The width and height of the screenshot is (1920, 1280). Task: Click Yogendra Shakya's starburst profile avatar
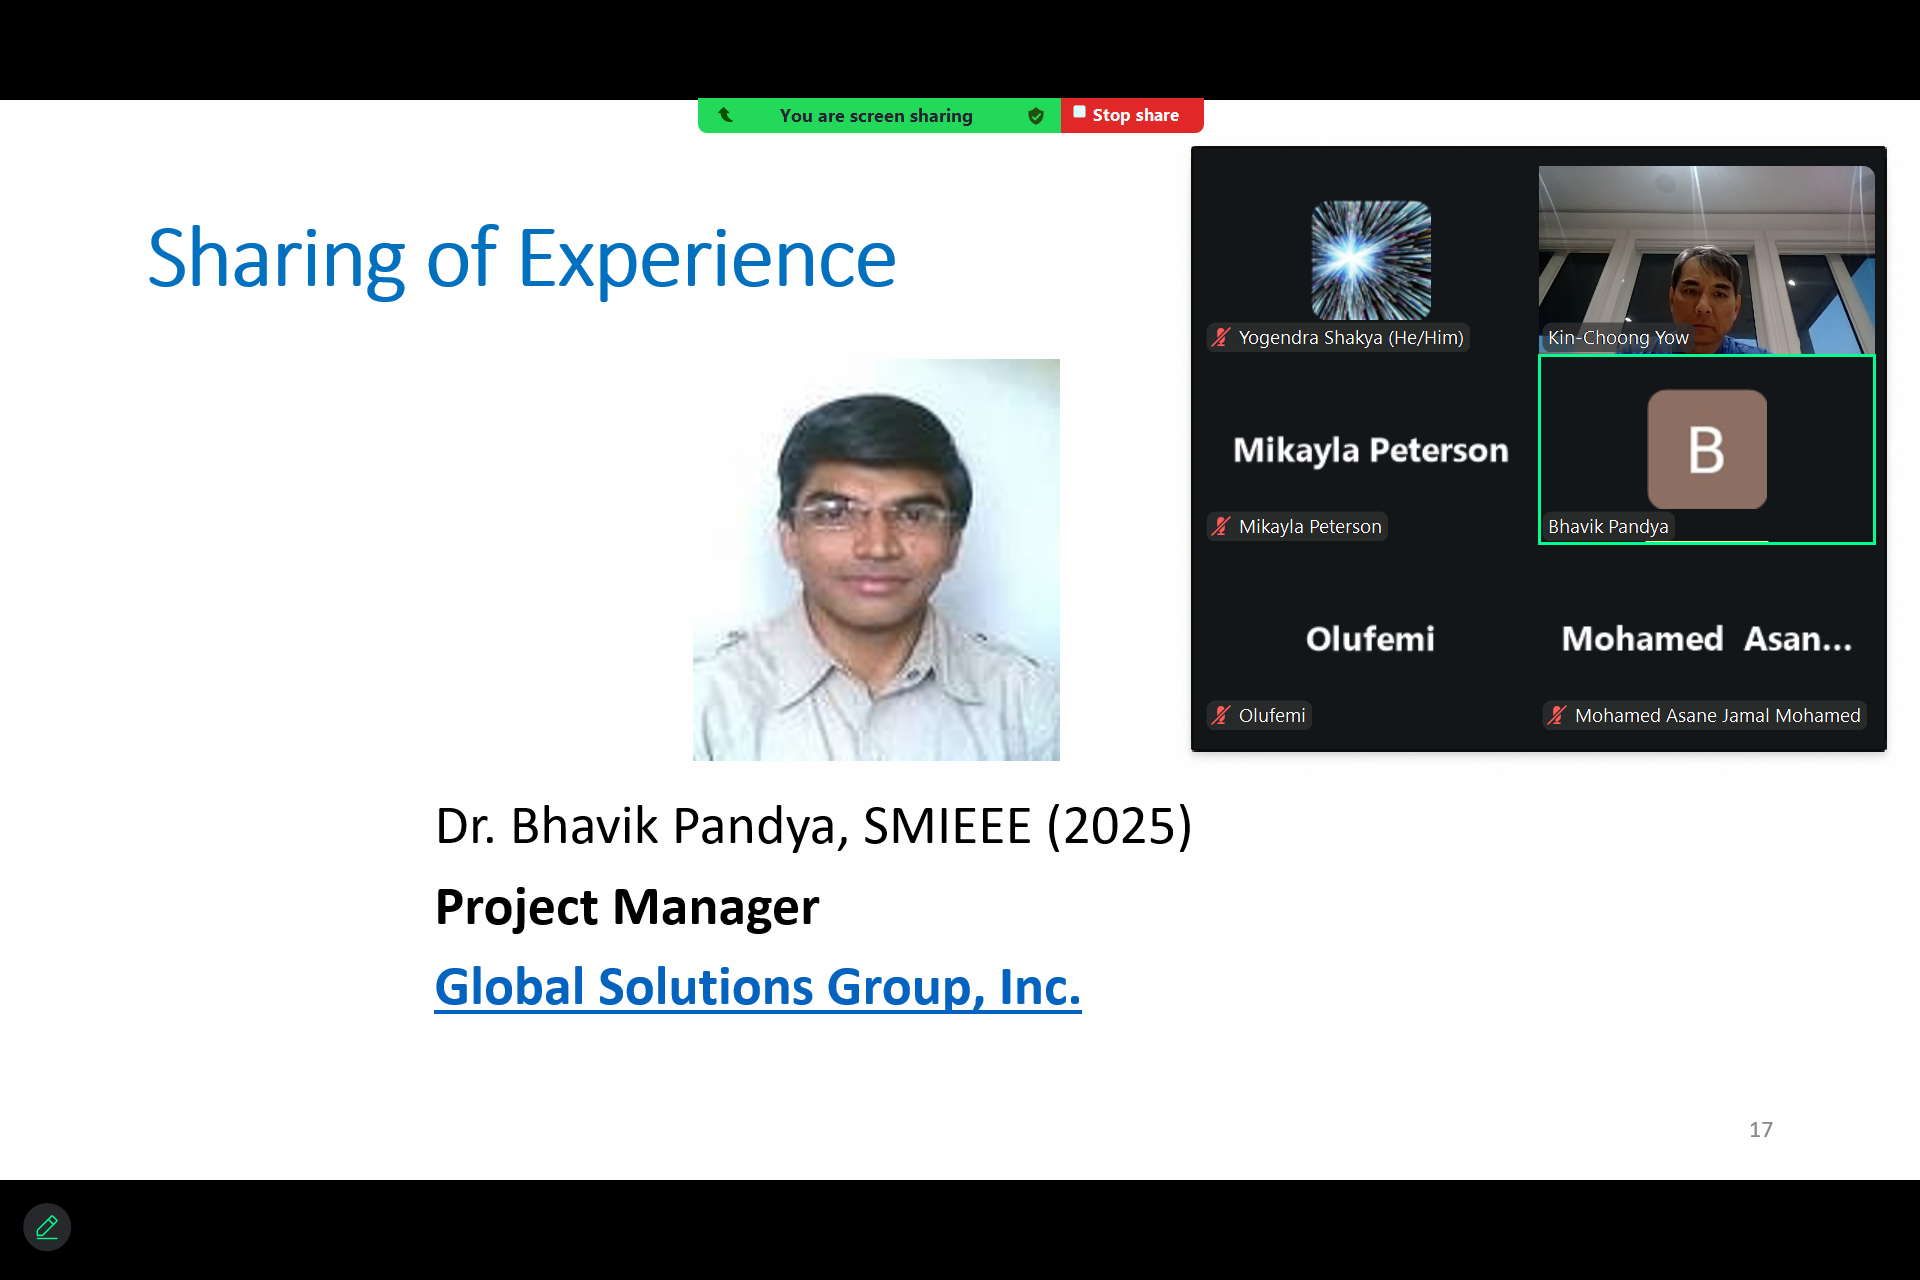pos(1371,260)
